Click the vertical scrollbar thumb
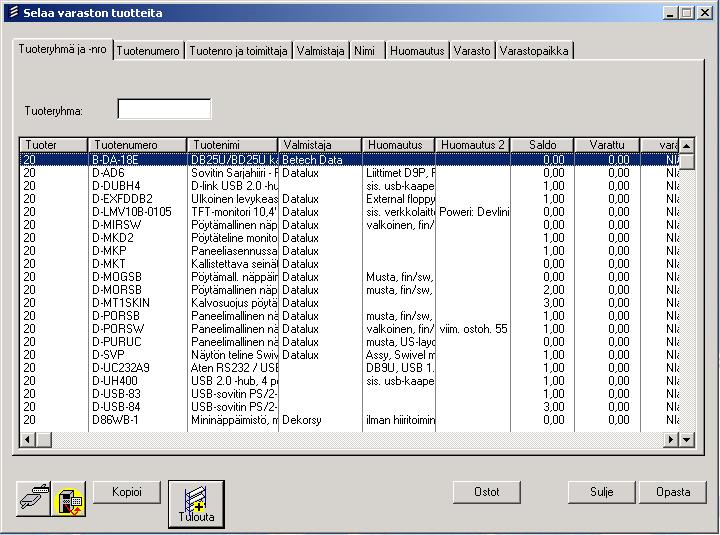 pyautogui.click(x=686, y=162)
